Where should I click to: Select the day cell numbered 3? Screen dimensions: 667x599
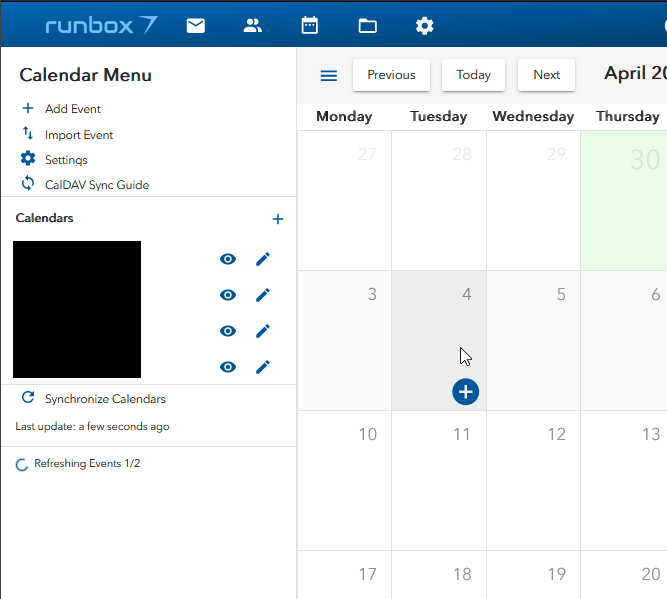[345, 340]
